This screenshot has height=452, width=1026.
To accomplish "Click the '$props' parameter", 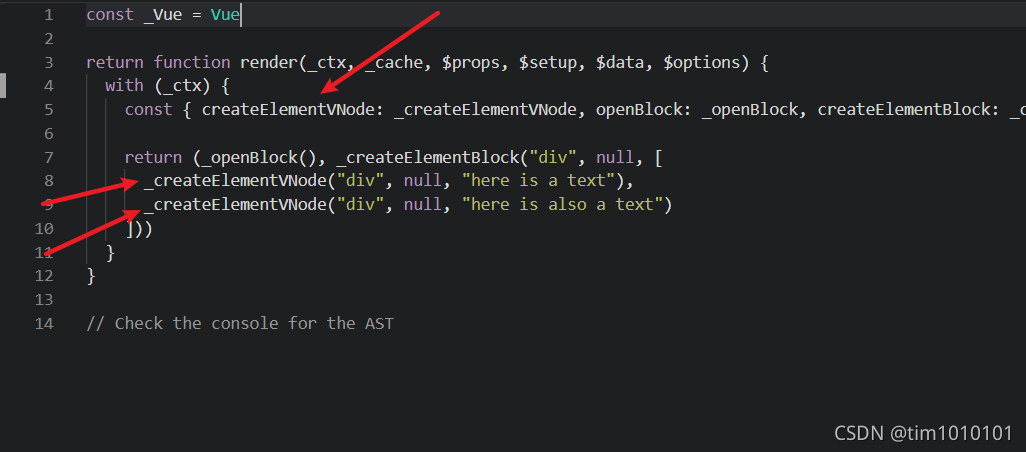I will point(470,63).
